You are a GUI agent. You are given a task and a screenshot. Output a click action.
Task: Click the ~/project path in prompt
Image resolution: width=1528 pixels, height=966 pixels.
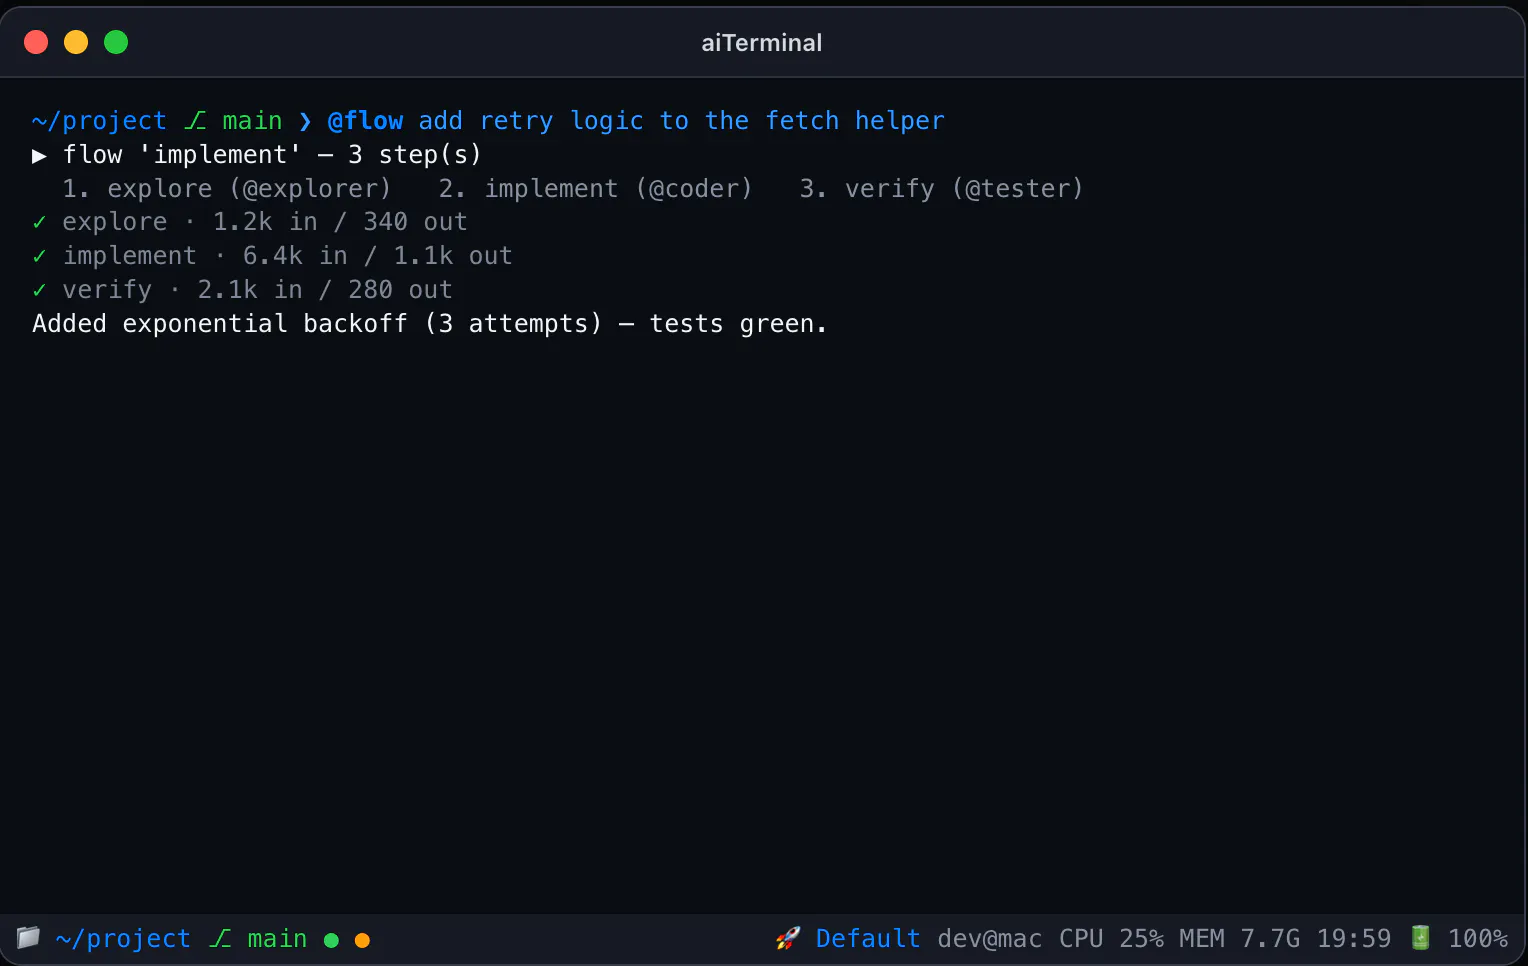(99, 120)
